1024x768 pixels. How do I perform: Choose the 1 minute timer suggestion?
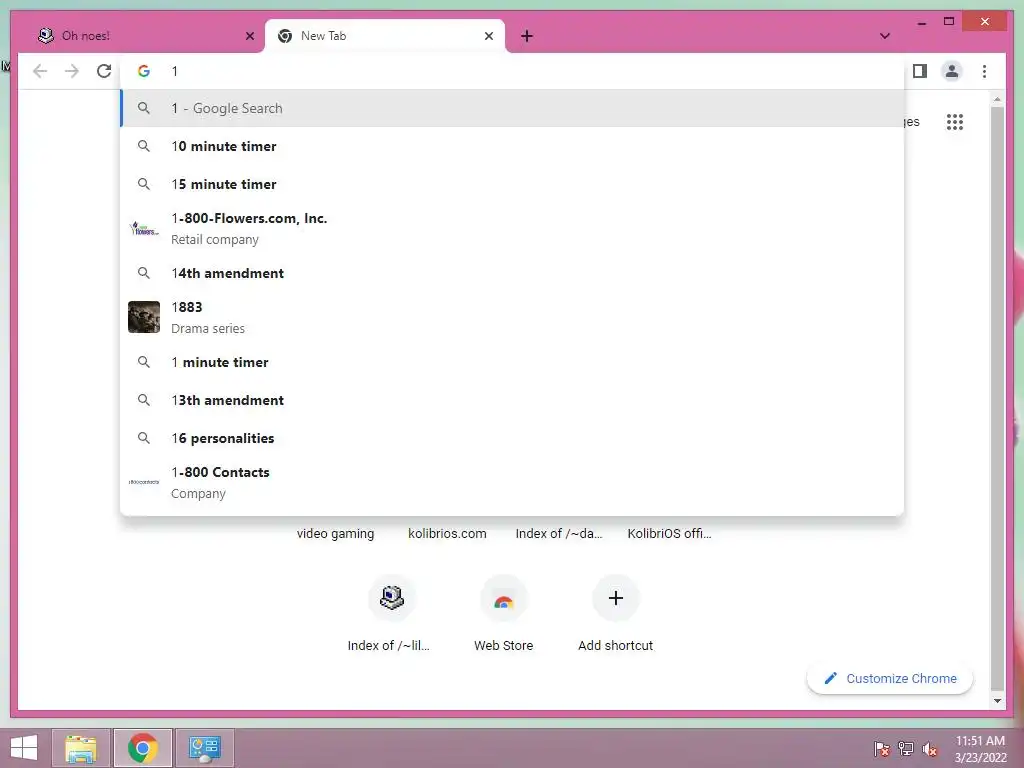512,362
